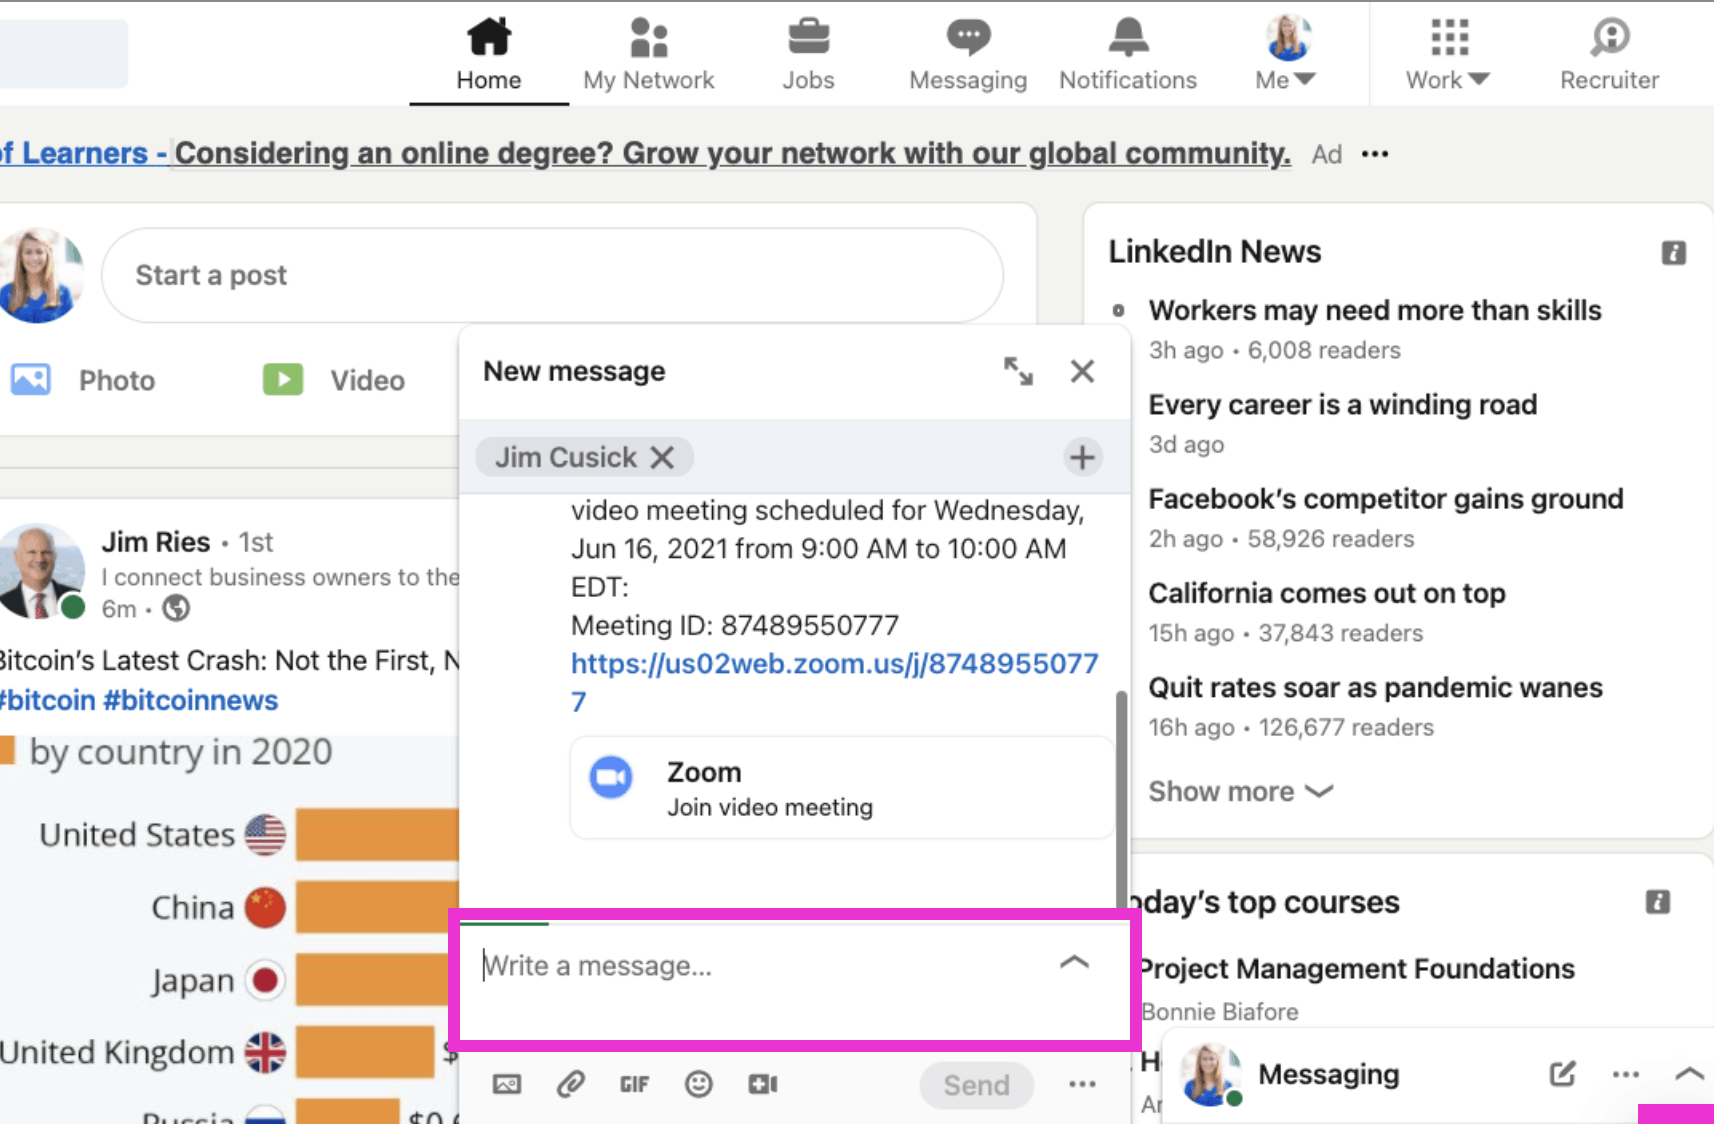Click the Send button

click(976, 1085)
